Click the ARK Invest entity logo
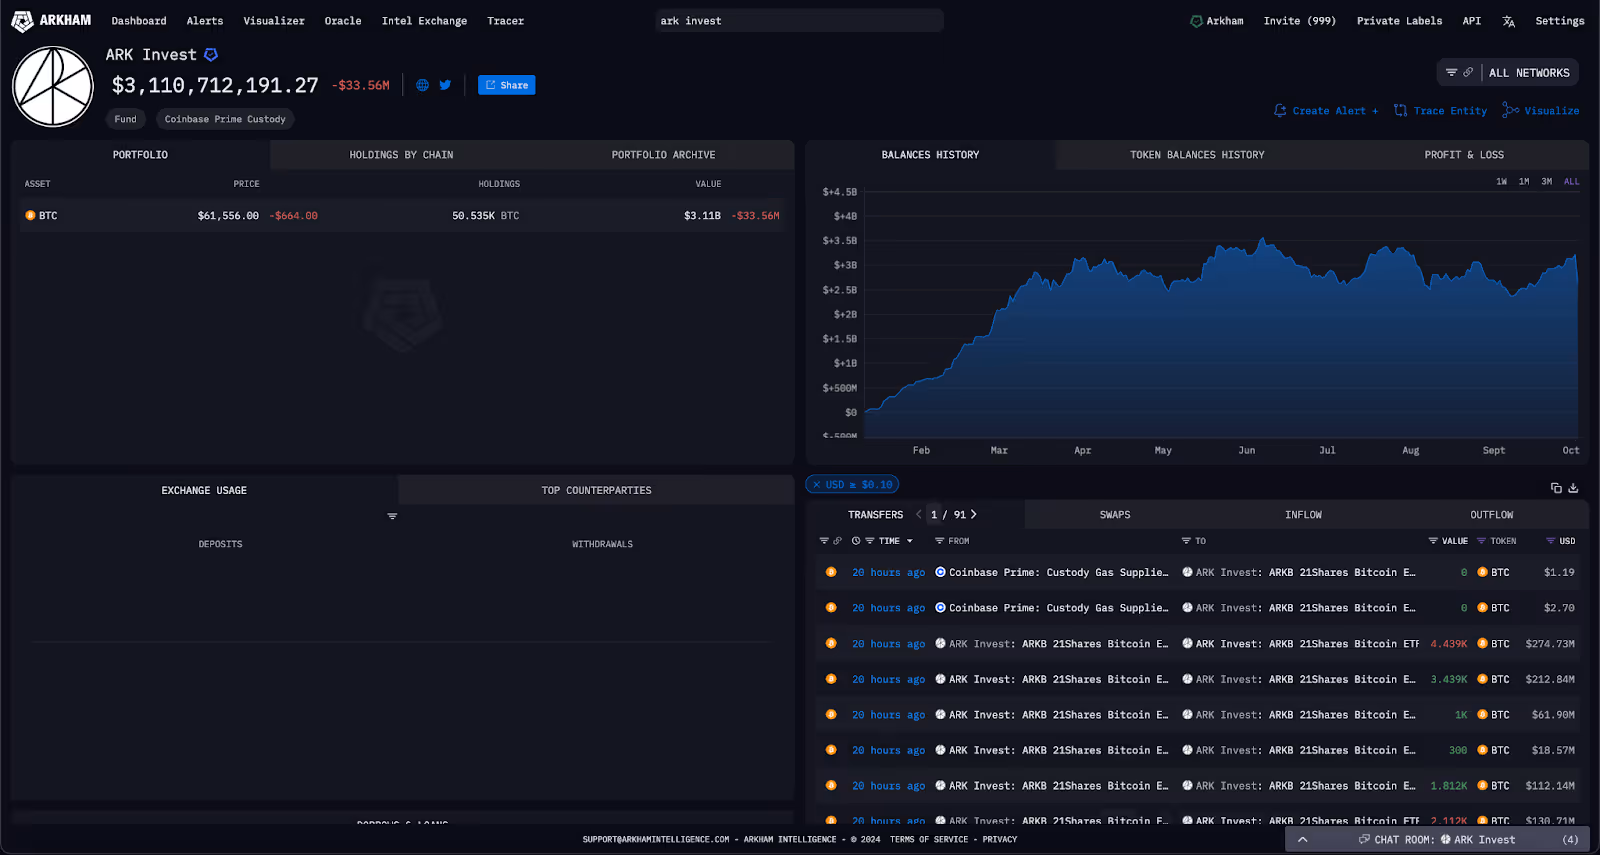Screen dimensions: 1600x855 (53, 87)
